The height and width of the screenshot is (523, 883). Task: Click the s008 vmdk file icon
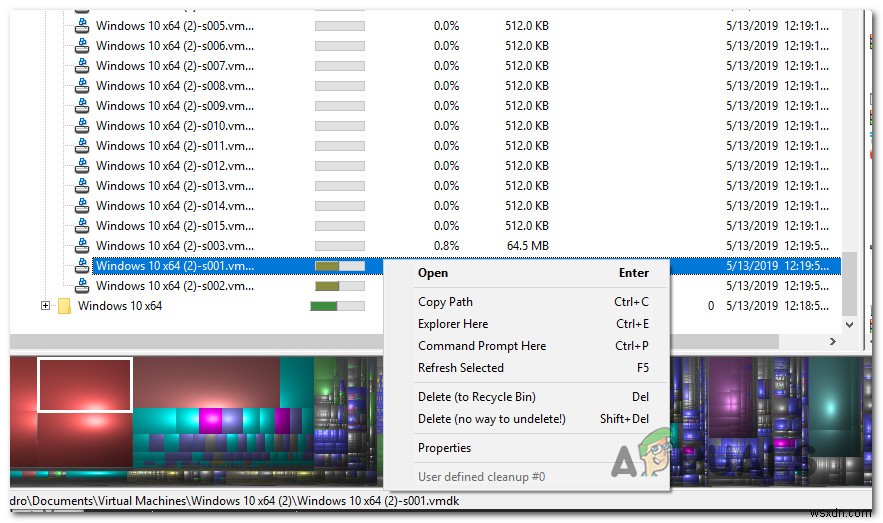[x=82, y=86]
